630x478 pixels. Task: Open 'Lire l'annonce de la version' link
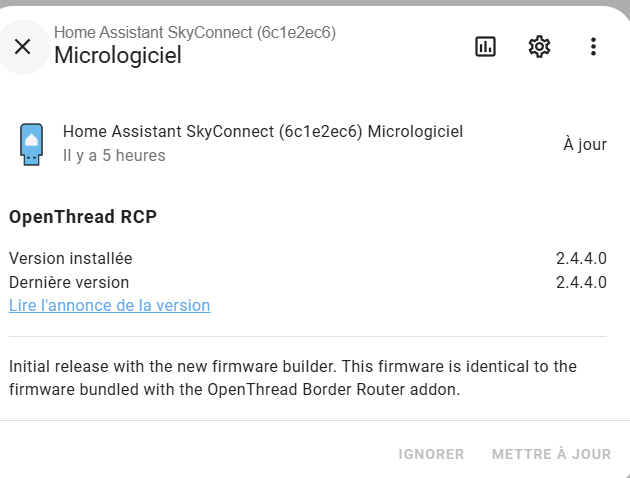tap(110, 306)
